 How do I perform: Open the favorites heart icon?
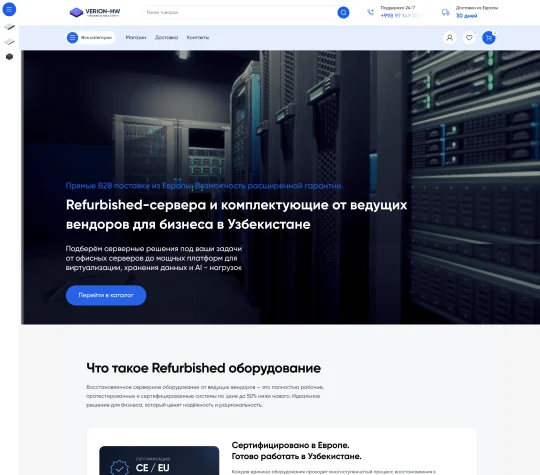469,38
